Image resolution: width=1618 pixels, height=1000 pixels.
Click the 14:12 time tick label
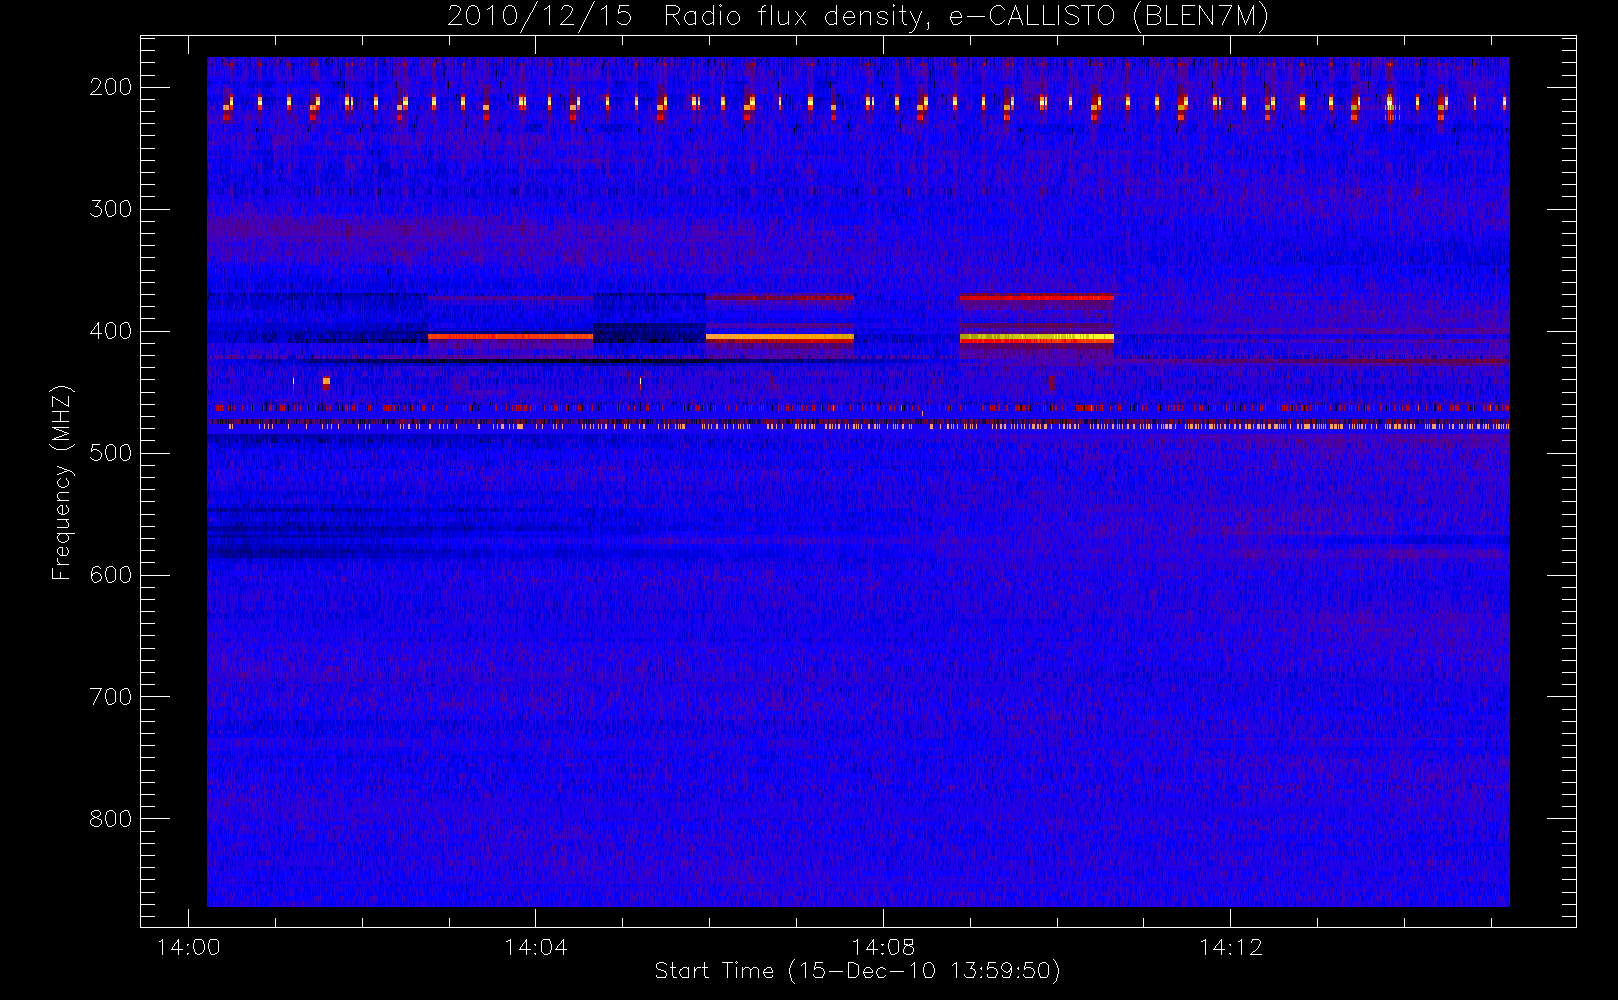click(x=1231, y=947)
